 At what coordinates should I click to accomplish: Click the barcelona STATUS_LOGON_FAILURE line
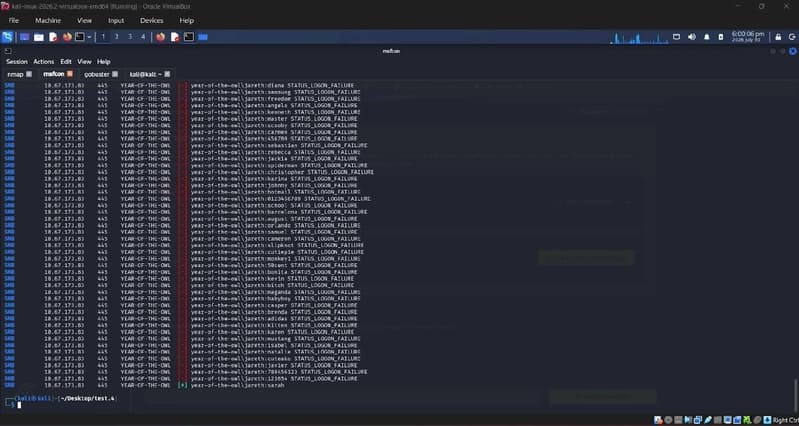point(186,212)
